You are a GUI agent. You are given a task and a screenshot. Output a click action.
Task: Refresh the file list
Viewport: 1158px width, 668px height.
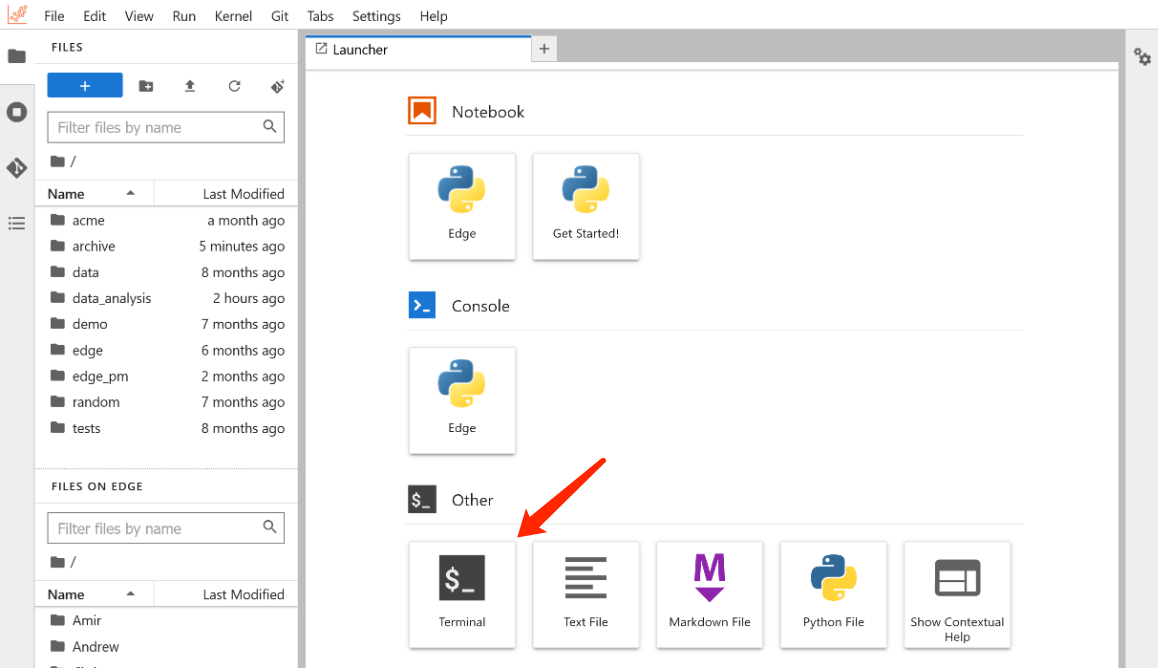(234, 86)
